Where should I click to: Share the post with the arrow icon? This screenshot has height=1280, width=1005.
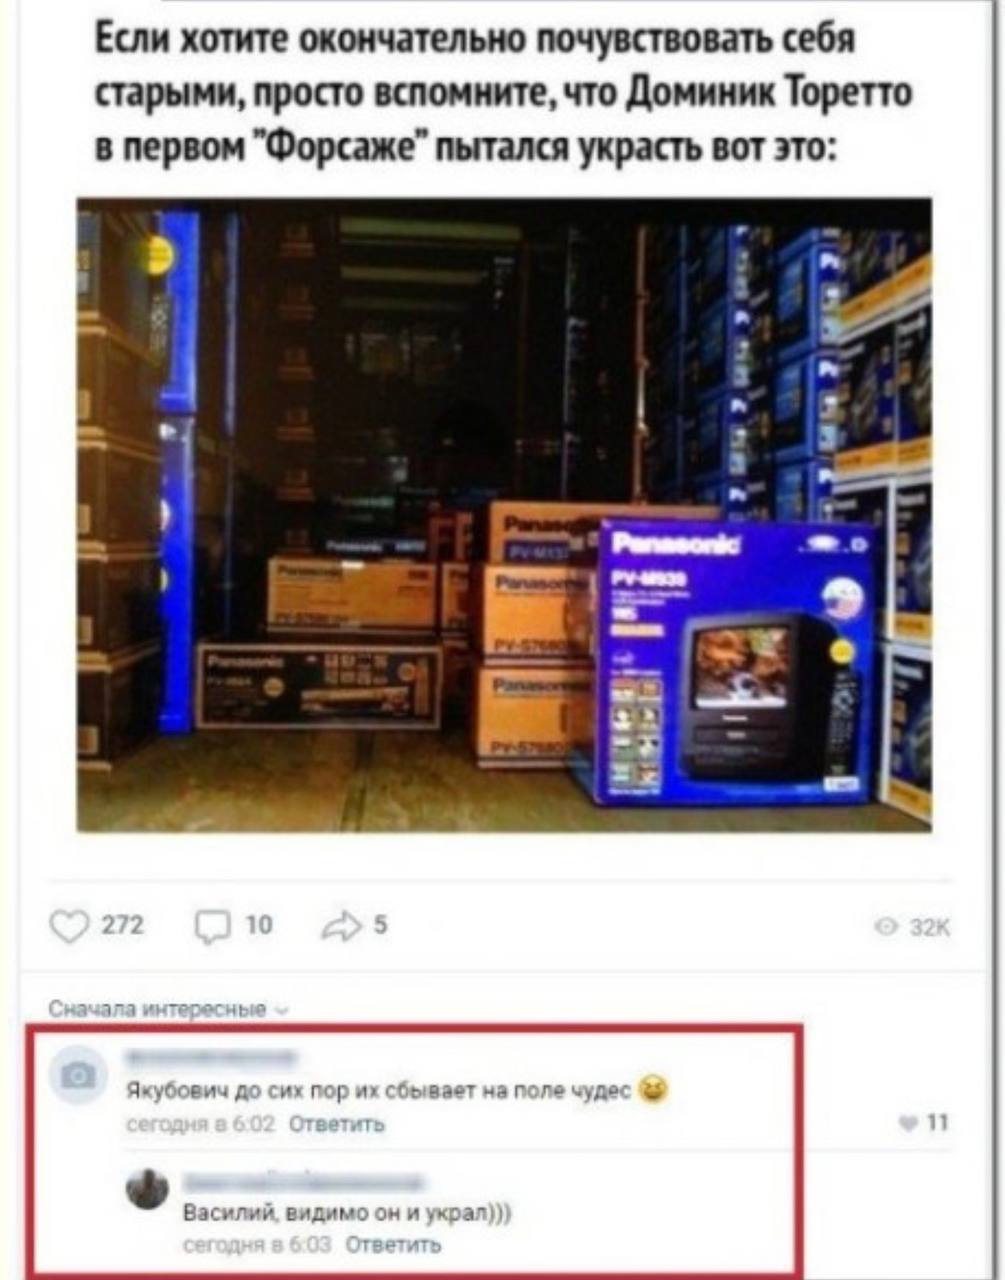tap(340, 928)
